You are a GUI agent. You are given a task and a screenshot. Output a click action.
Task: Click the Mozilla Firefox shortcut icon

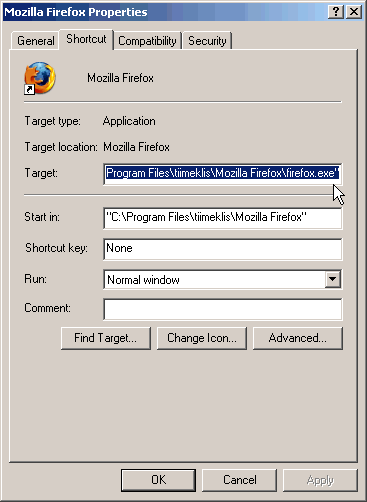point(40,78)
